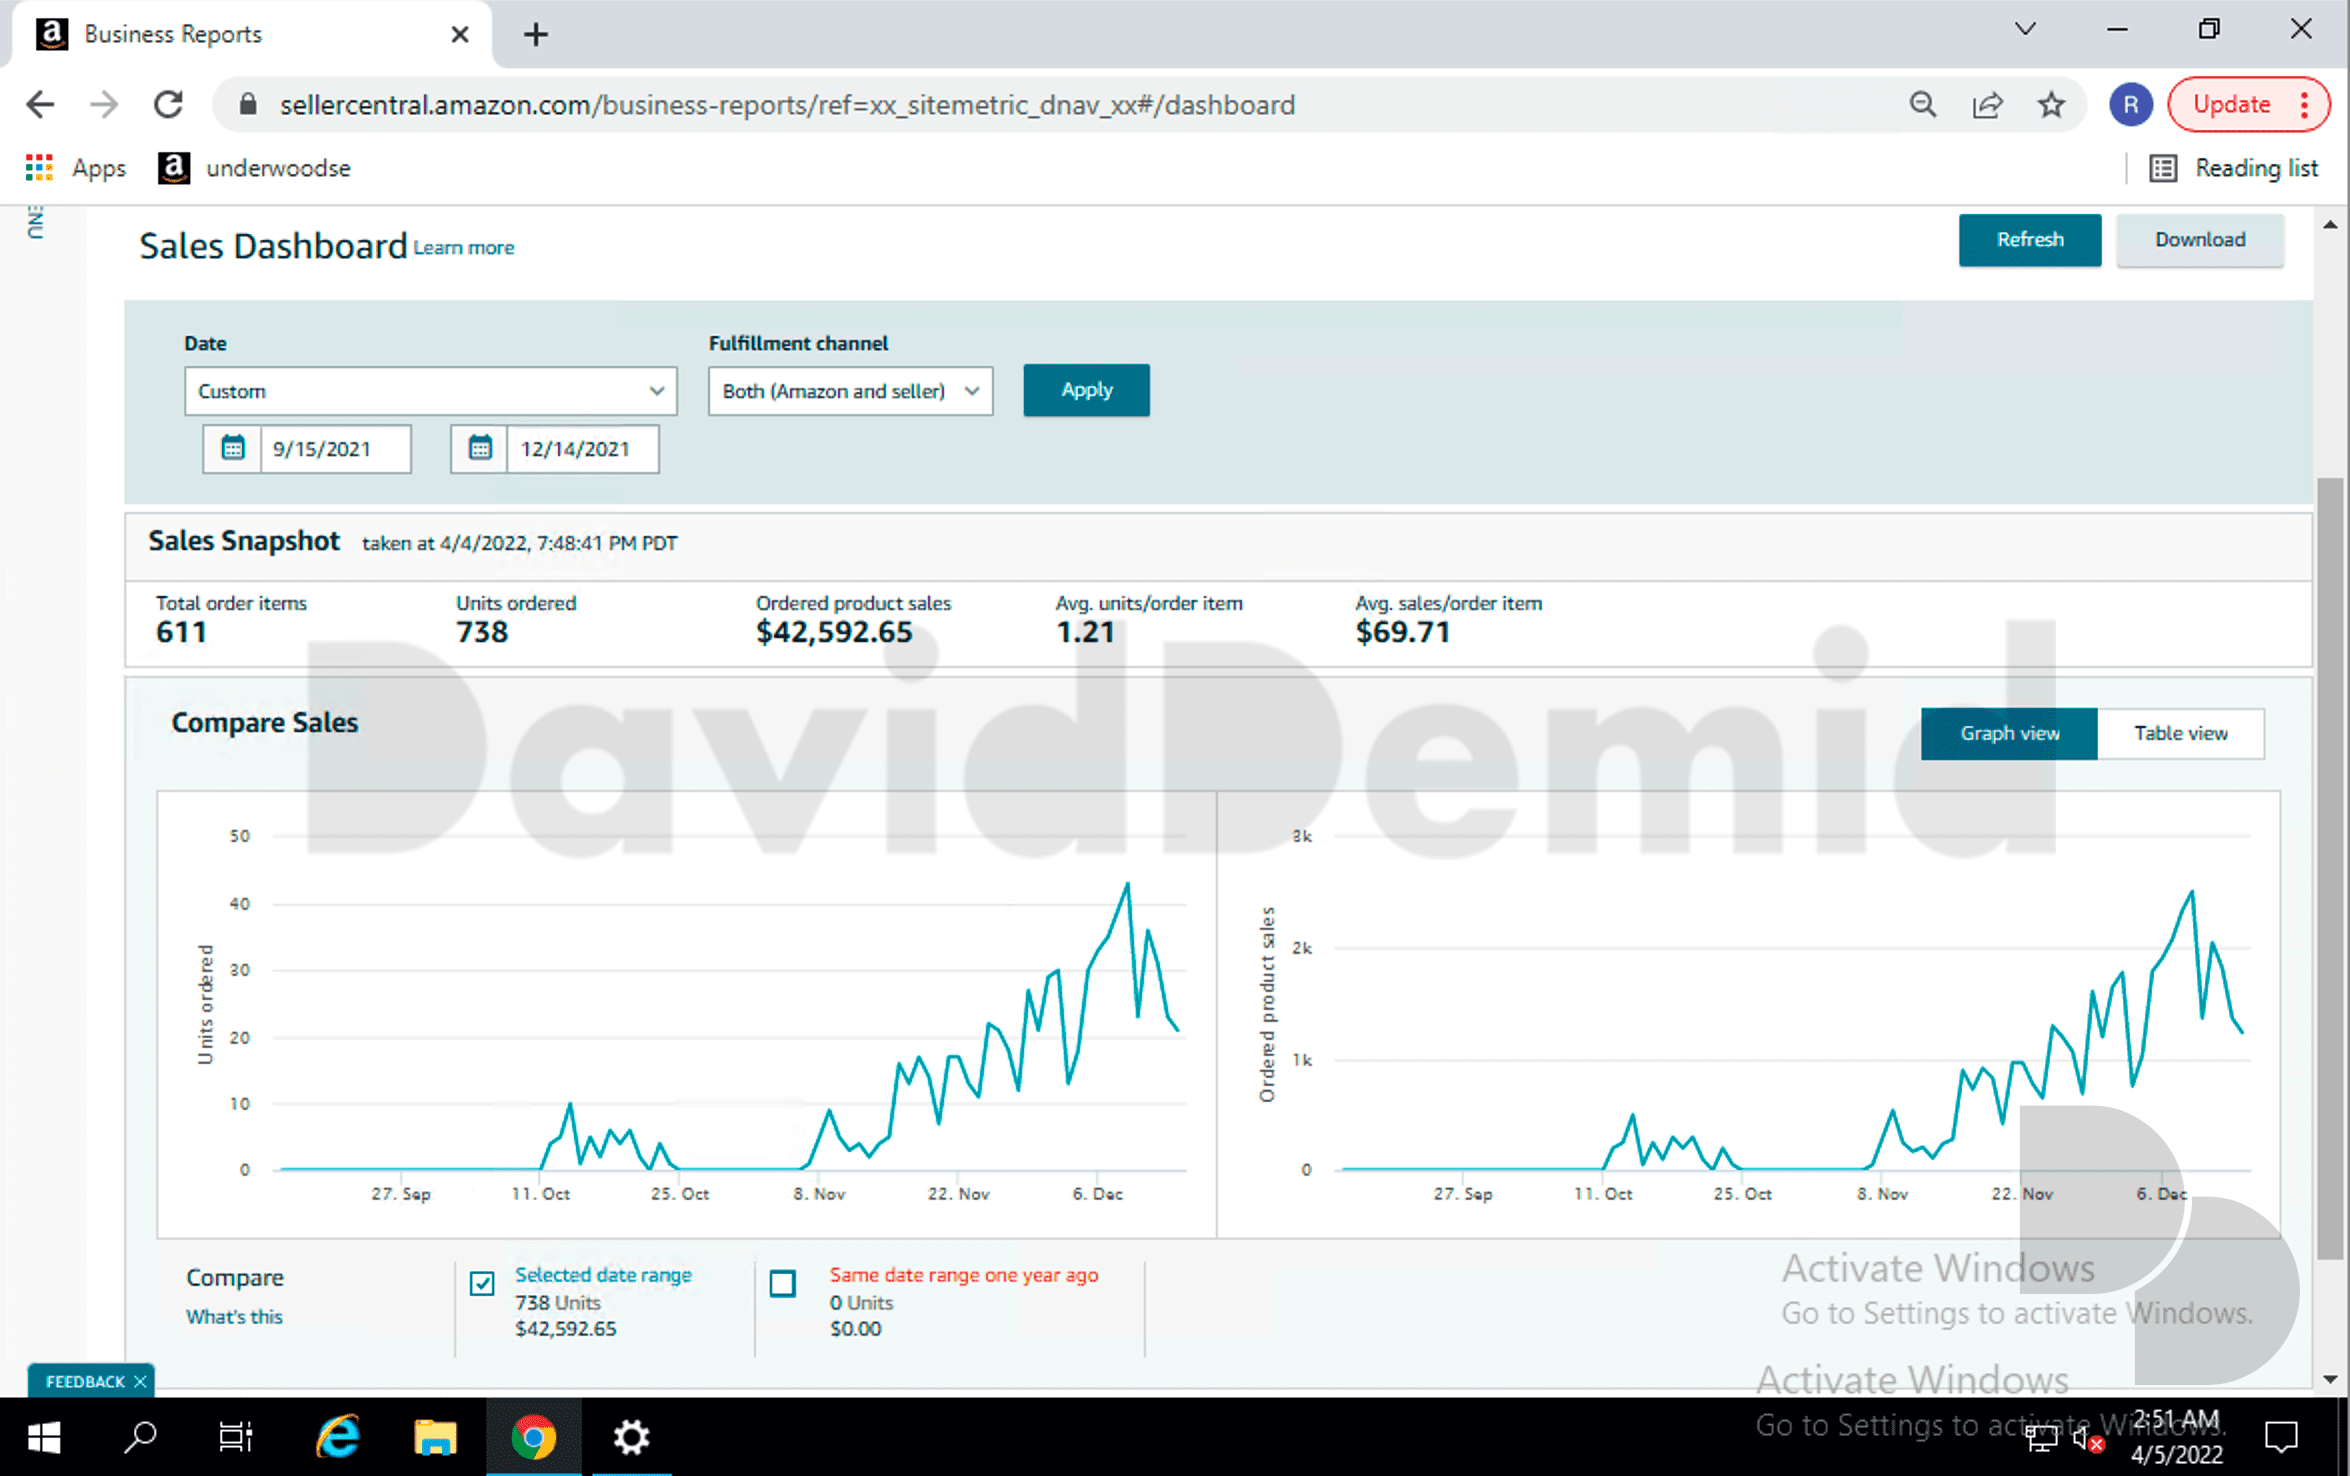The width and height of the screenshot is (2350, 1476).
Task: Open the zoom magnifier icon in address bar
Action: coord(1922,105)
